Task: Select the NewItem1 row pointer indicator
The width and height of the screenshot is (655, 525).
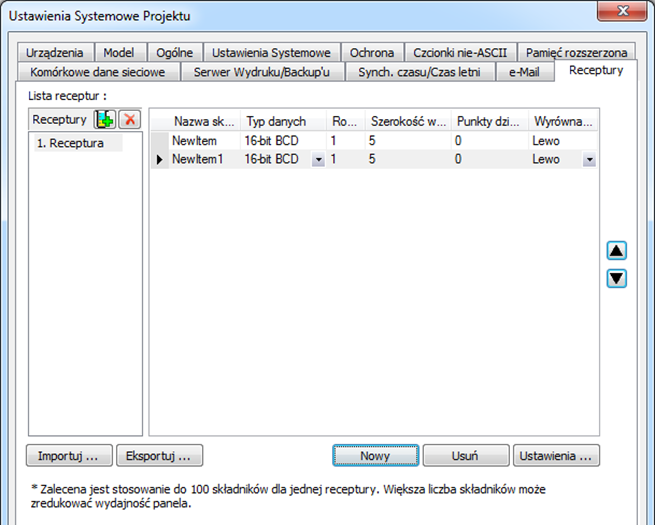Action: 160,159
